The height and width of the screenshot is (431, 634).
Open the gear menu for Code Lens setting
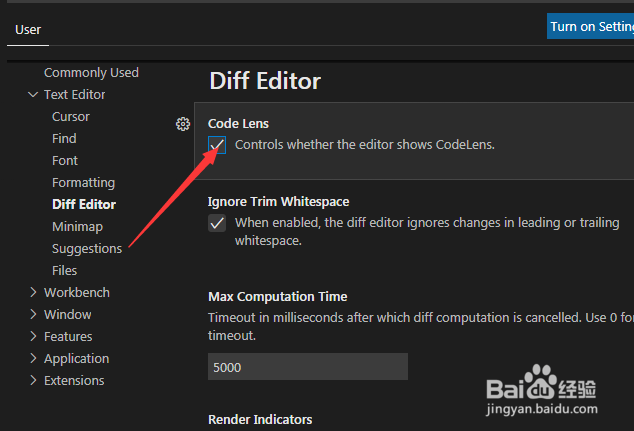click(183, 124)
